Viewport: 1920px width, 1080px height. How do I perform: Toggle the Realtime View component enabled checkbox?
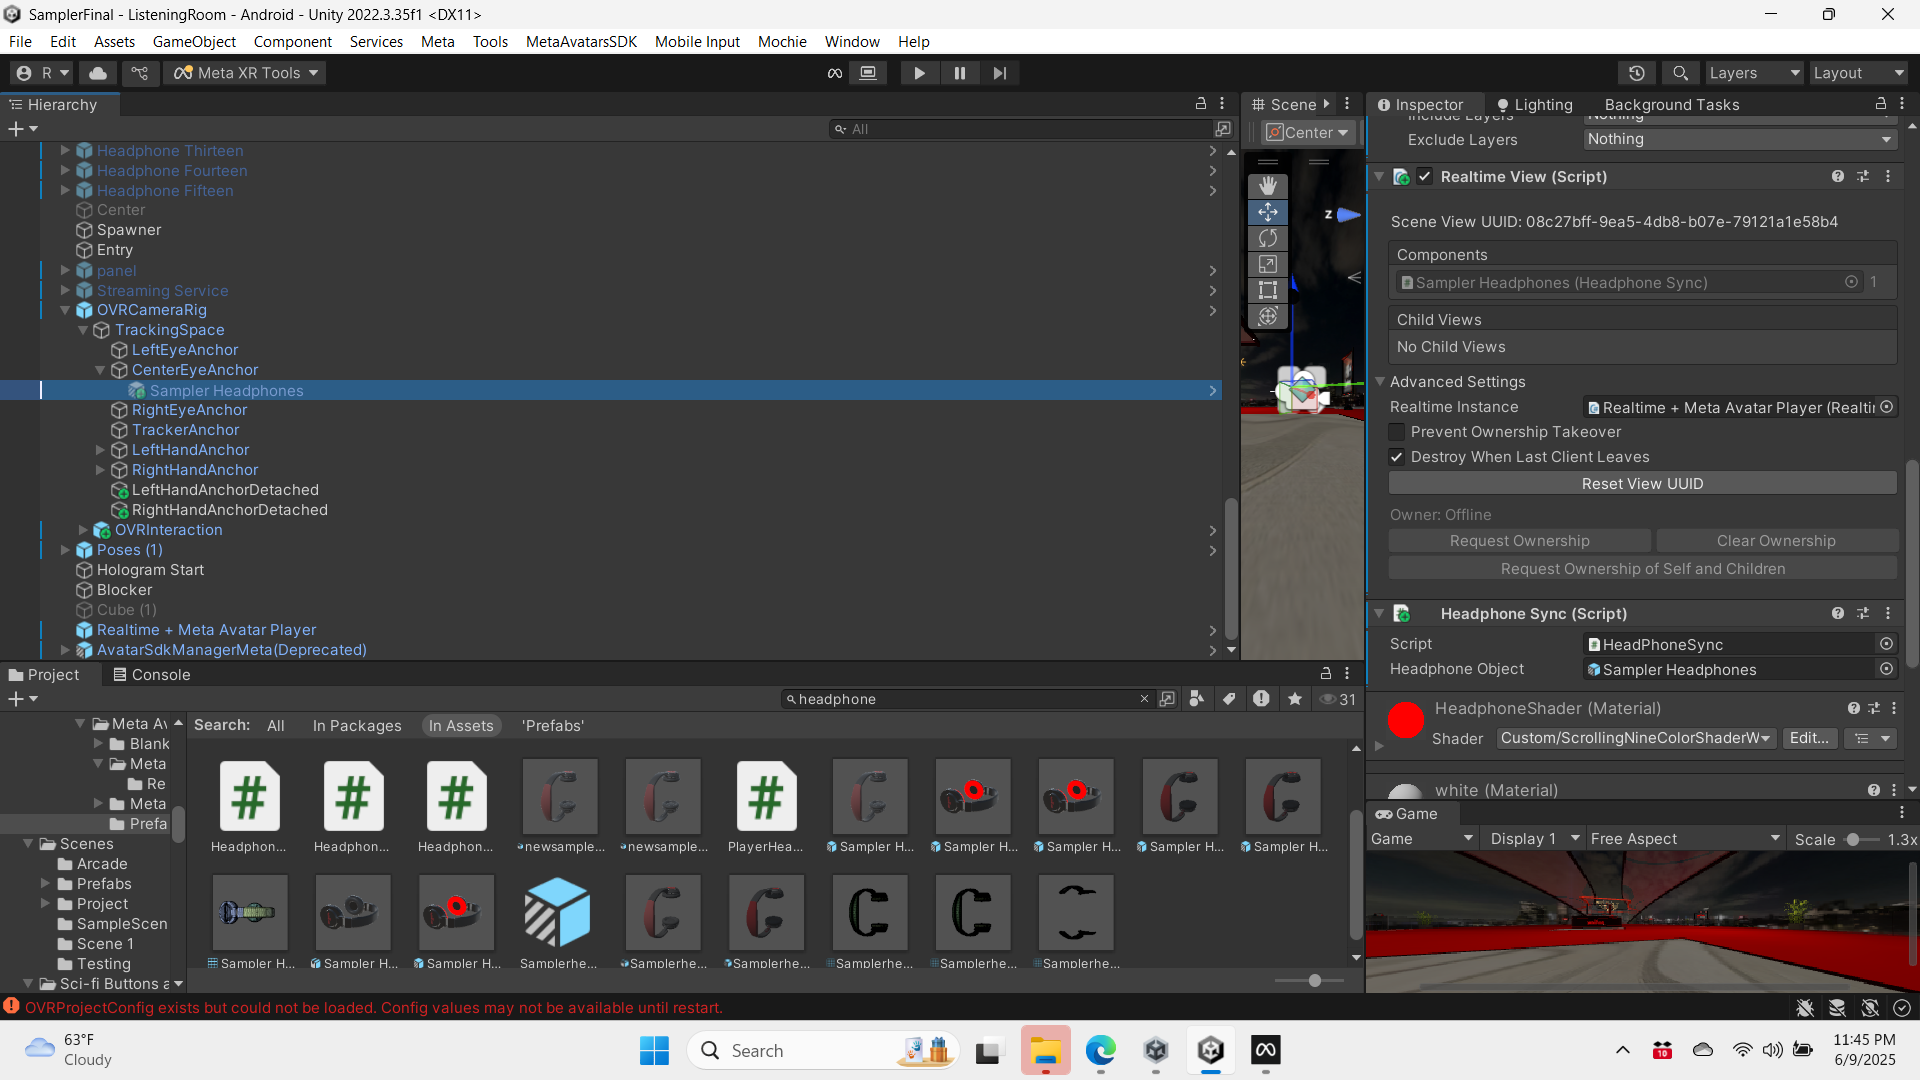click(x=1425, y=177)
